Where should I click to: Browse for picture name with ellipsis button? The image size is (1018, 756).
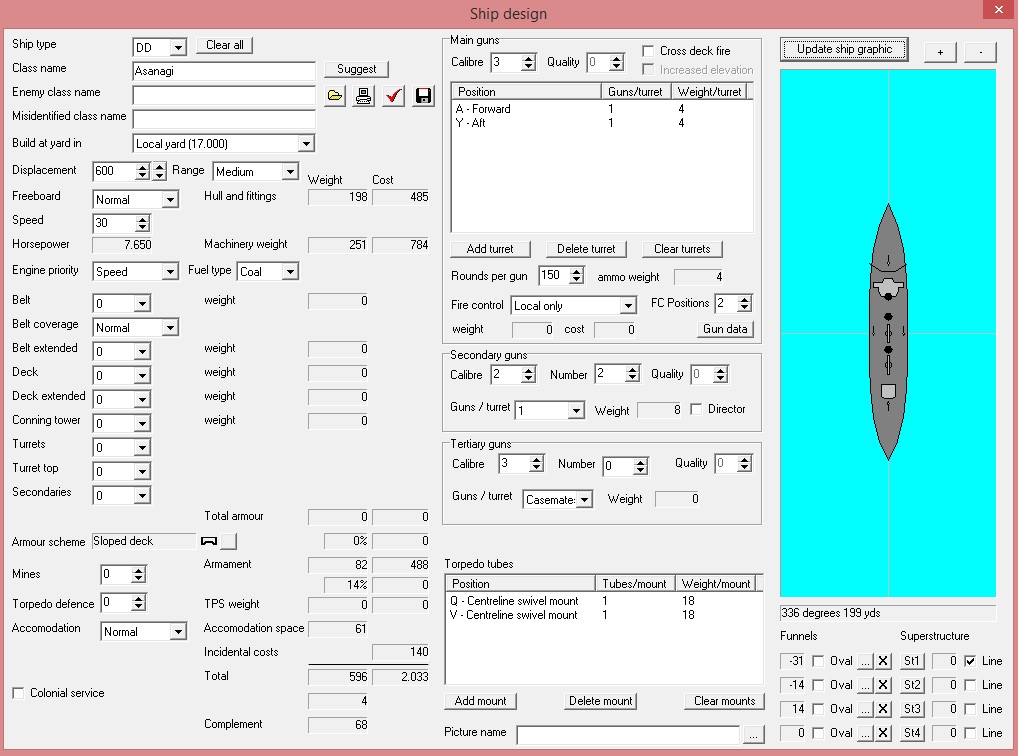pos(753,735)
